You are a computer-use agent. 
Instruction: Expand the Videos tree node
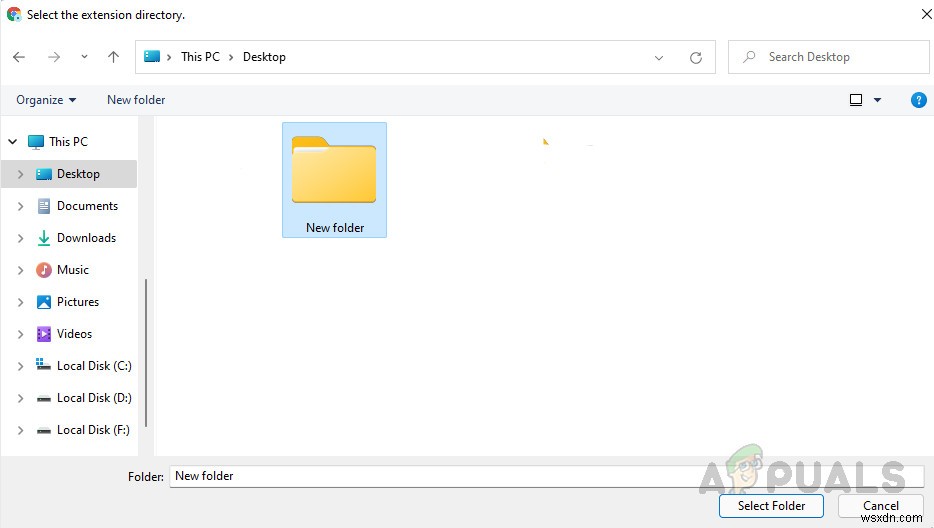click(x=20, y=335)
